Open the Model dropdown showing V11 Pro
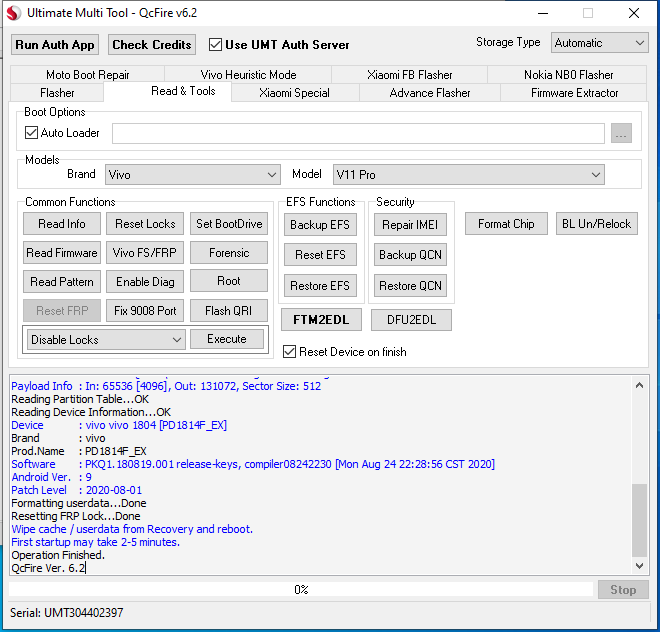This screenshot has width=660, height=632. point(468,174)
